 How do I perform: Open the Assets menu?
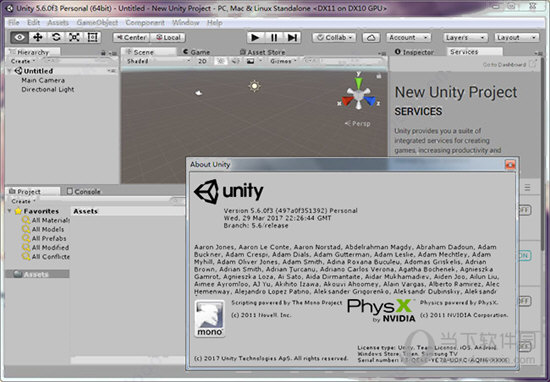(x=58, y=23)
